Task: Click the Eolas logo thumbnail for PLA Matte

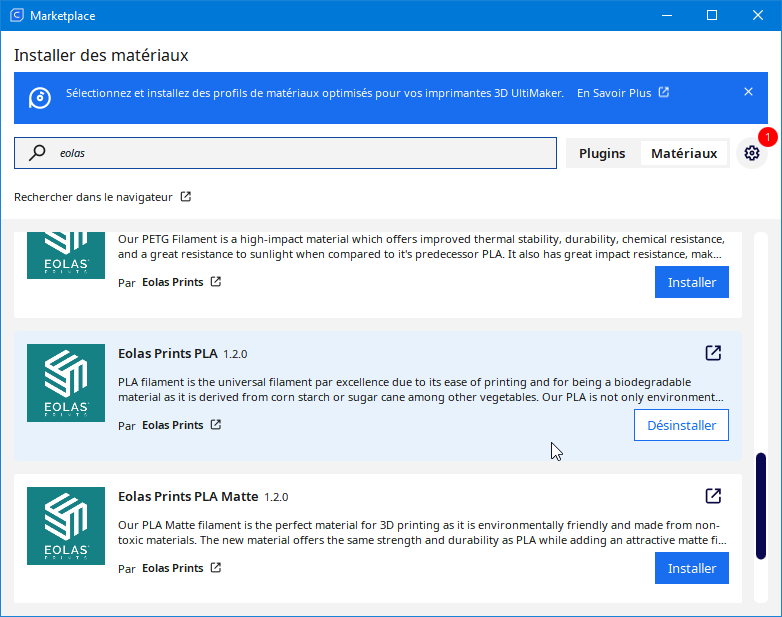Action: [66, 526]
